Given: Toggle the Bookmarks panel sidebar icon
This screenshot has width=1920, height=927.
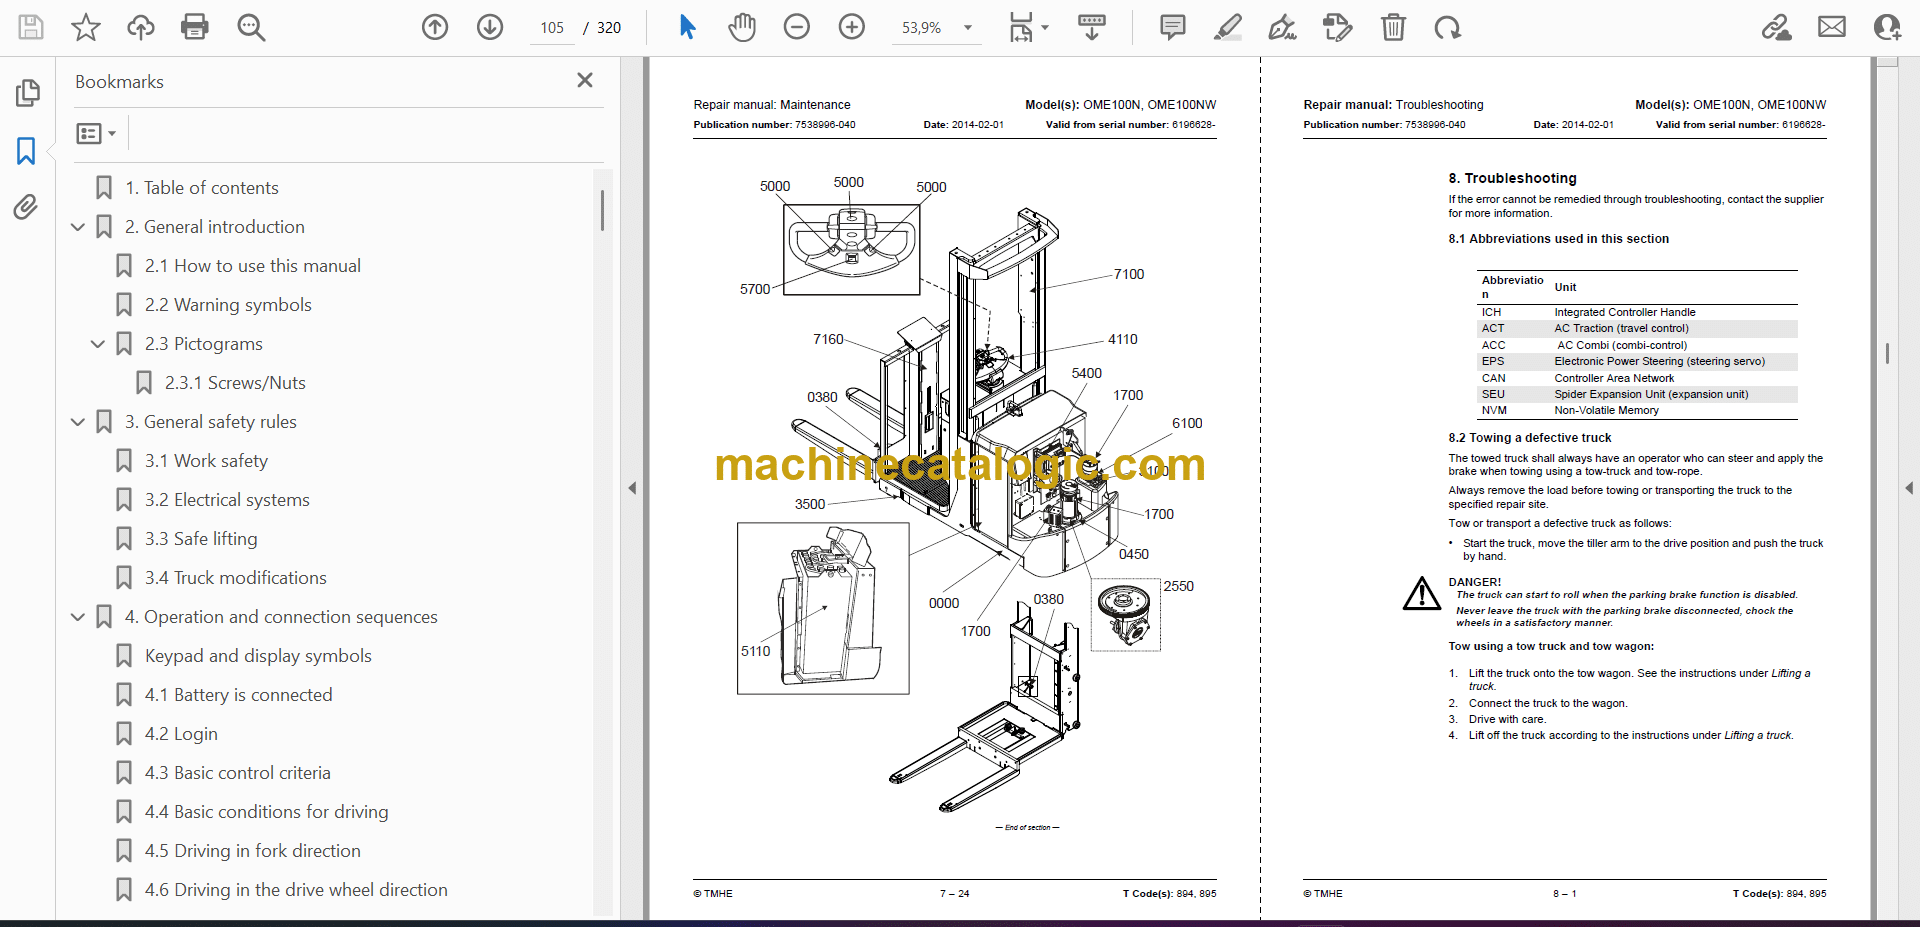Looking at the screenshot, I should pos(27,151).
